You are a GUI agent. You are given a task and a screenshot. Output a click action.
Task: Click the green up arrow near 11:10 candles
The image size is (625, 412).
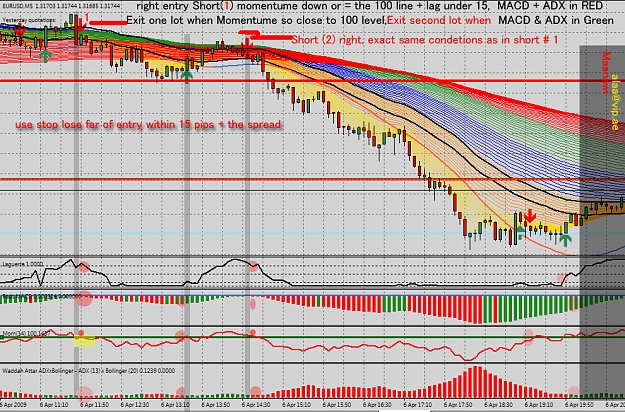point(46,55)
